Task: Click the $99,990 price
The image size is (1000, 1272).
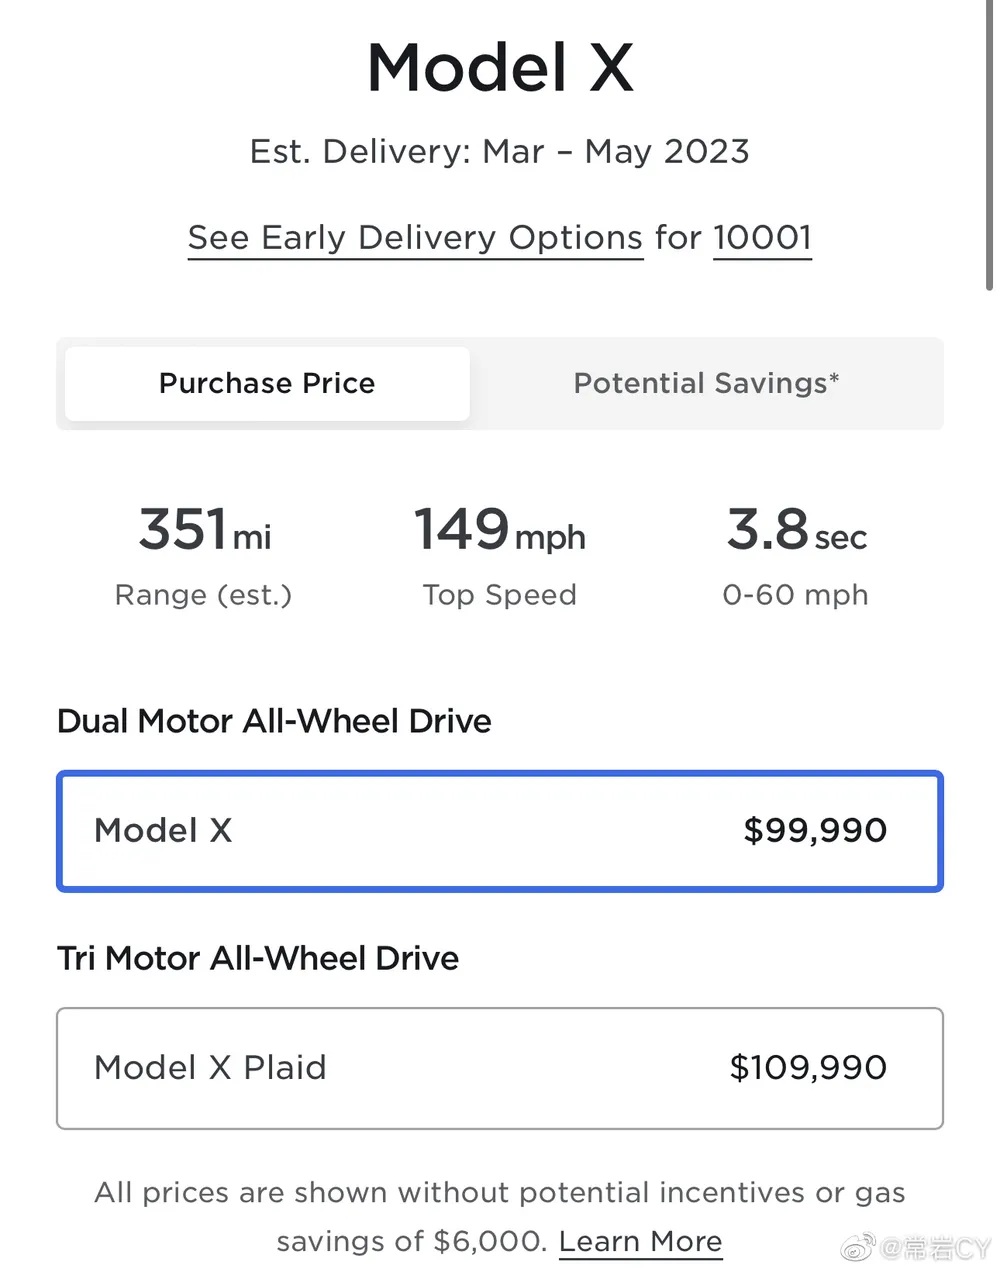Action: point(815,831)
